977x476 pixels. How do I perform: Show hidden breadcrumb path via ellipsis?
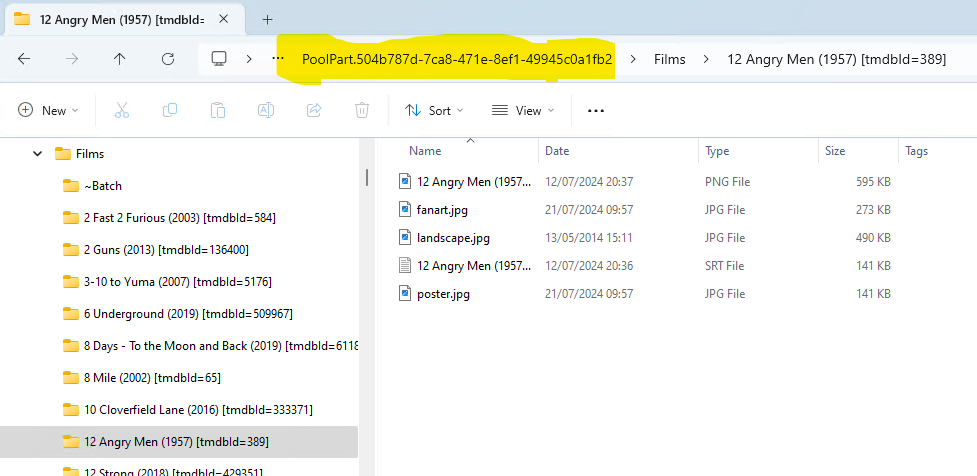click(279, 59)
